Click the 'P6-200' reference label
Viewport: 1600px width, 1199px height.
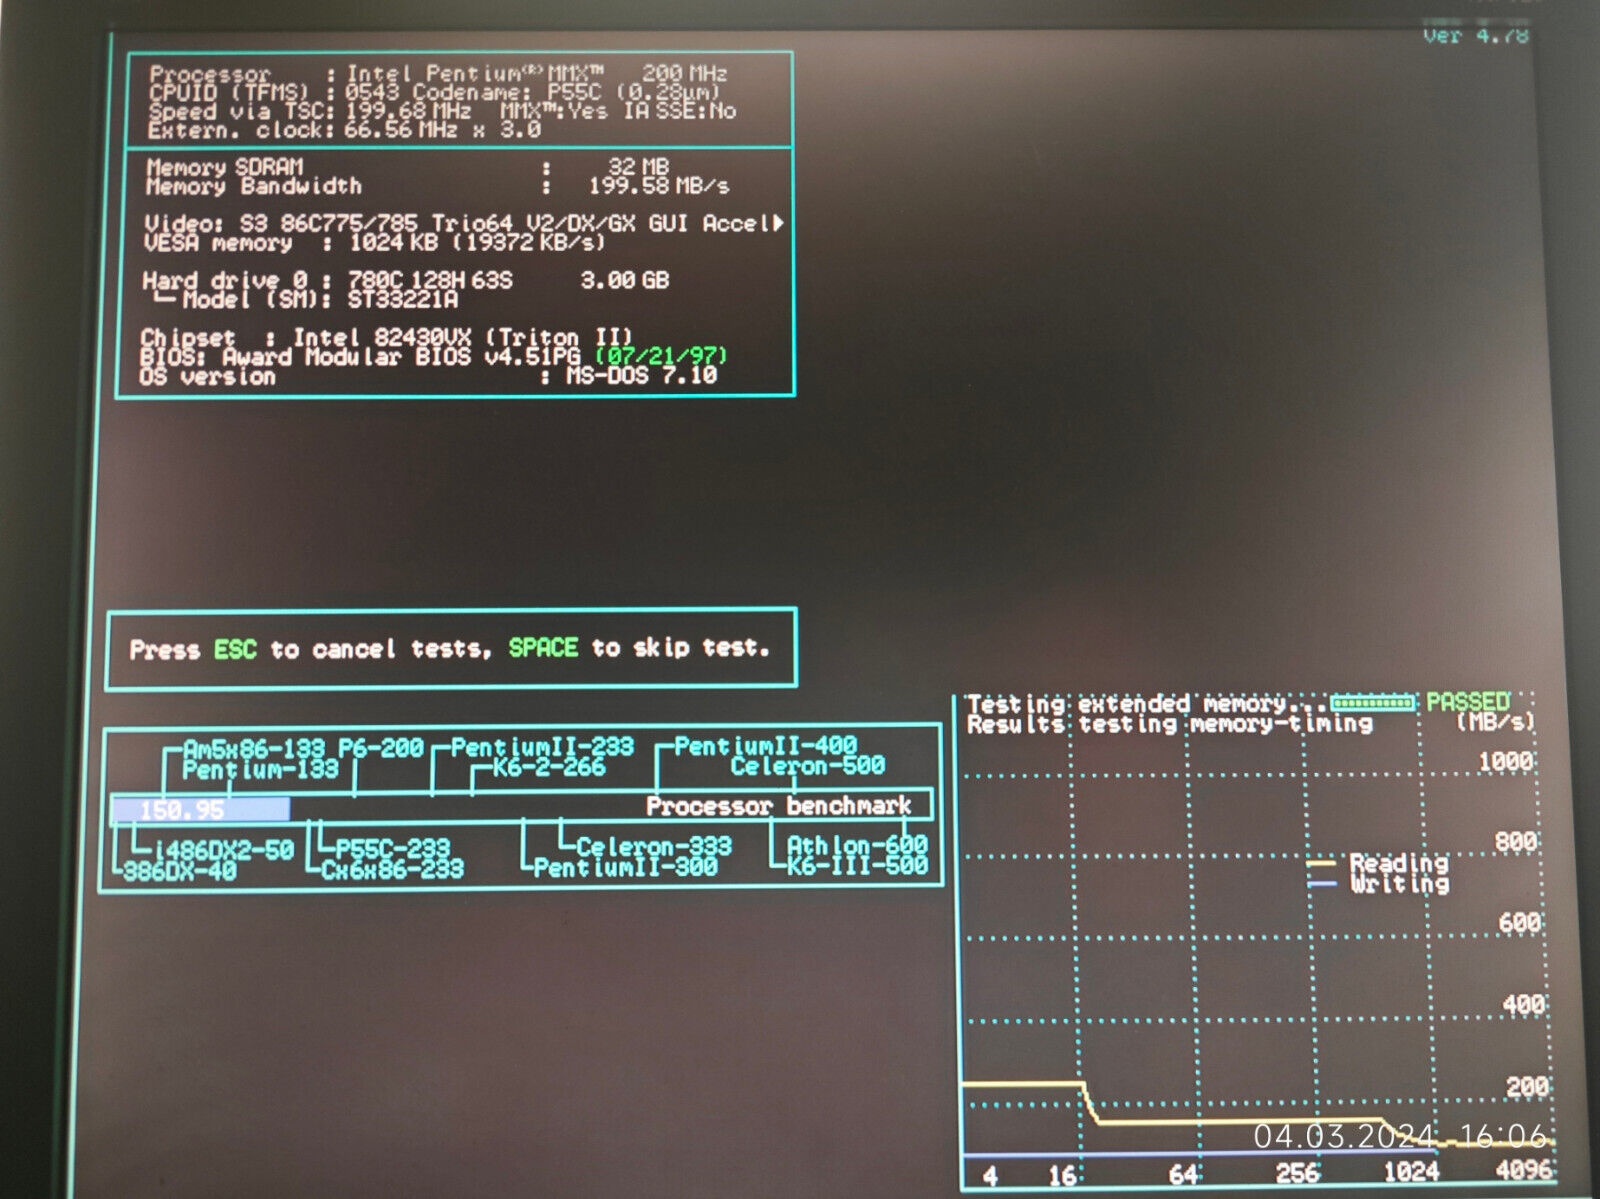click(x=381, y=748)
